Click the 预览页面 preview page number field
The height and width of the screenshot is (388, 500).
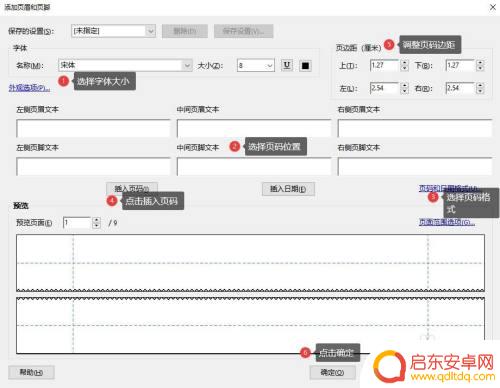coord(77,223)
